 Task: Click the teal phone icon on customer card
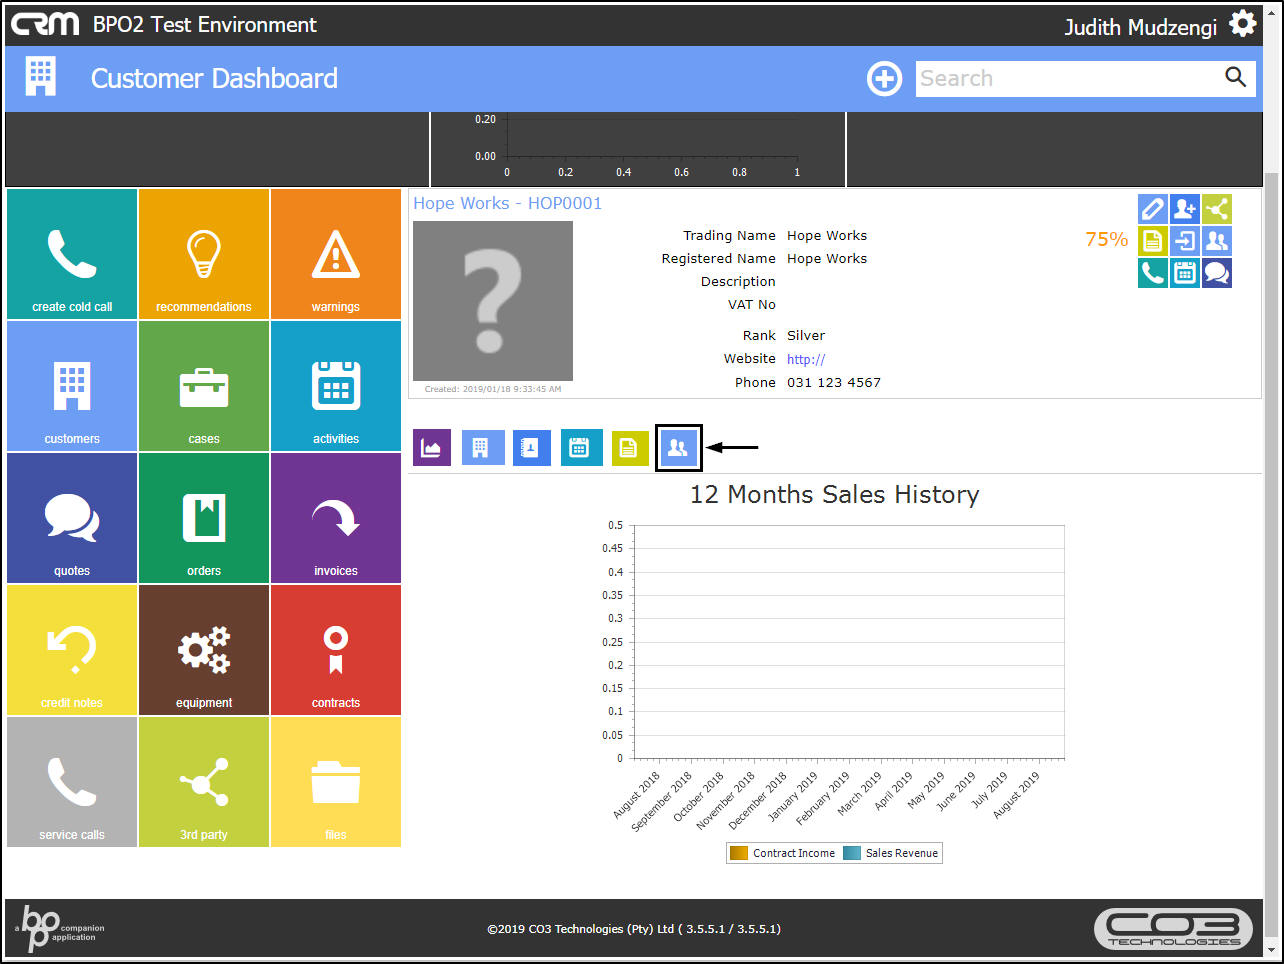click(x=1153, y=272)
